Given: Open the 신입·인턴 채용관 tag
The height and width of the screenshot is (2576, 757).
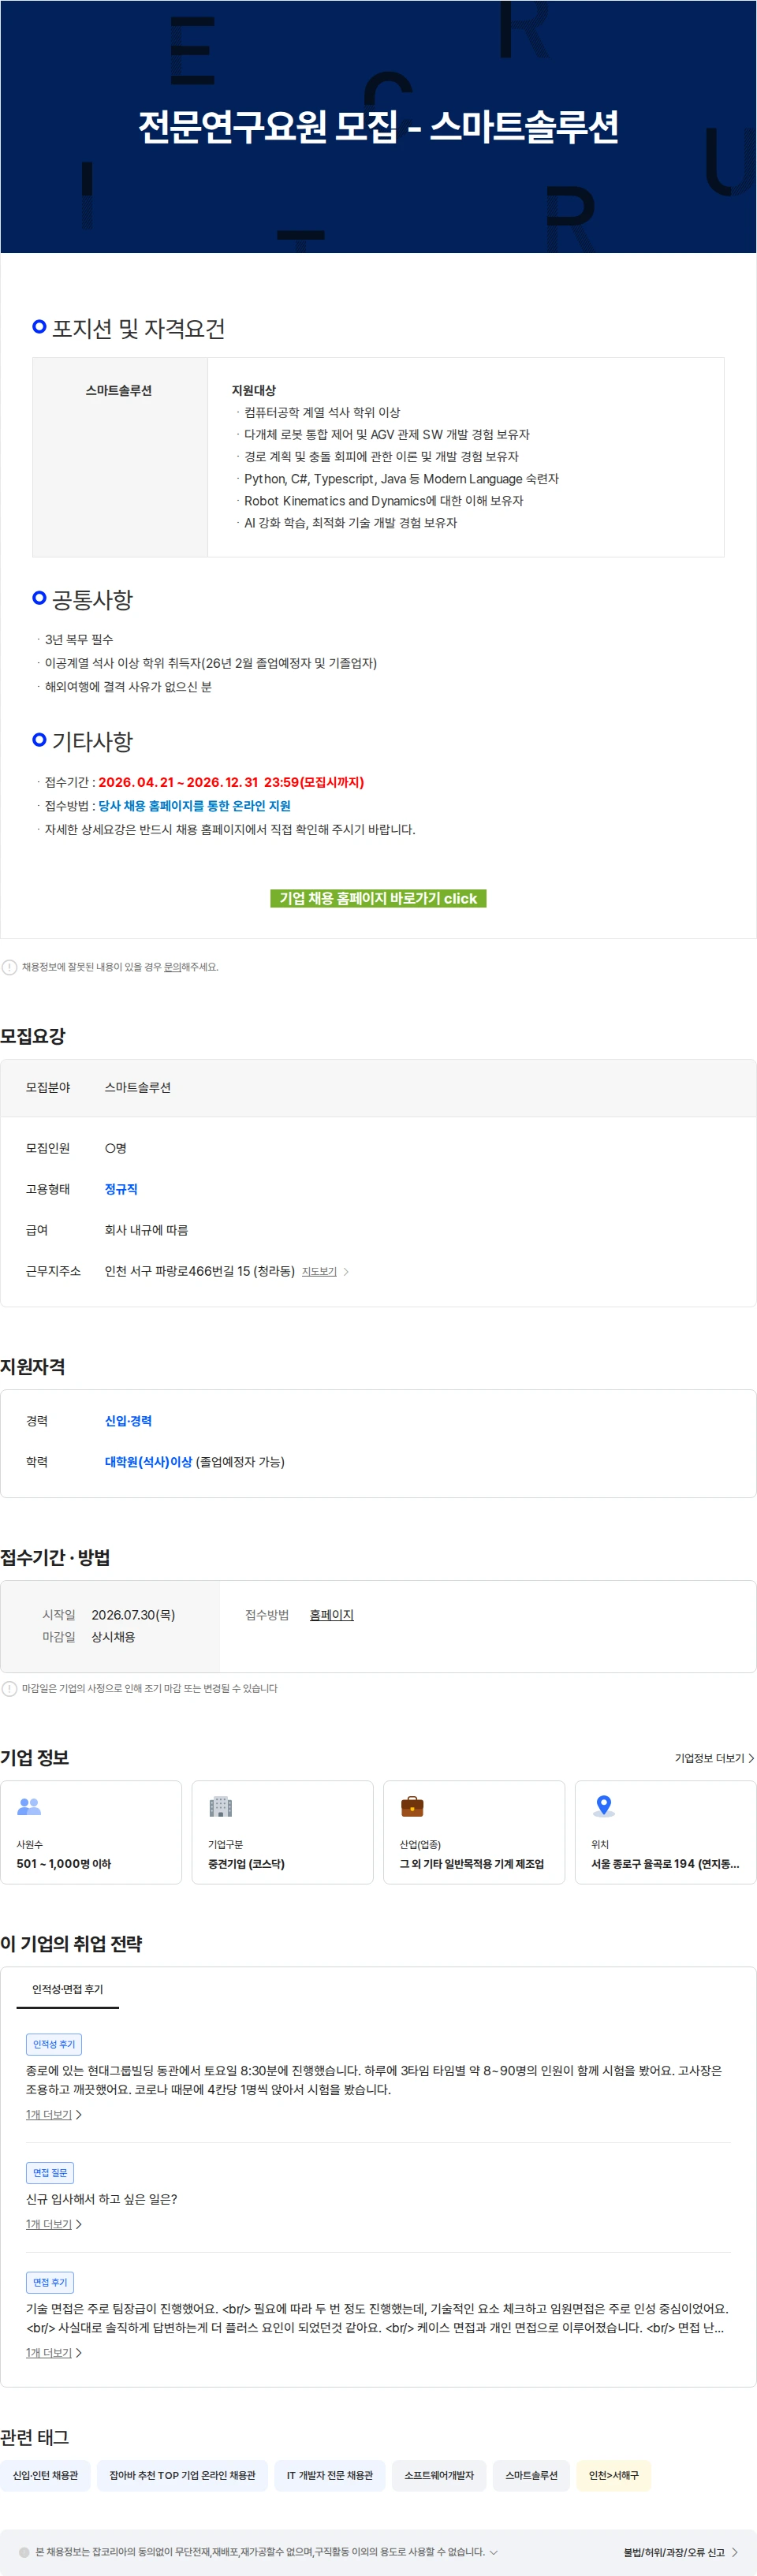Looking at the screenshot, I should [45, 2475].
